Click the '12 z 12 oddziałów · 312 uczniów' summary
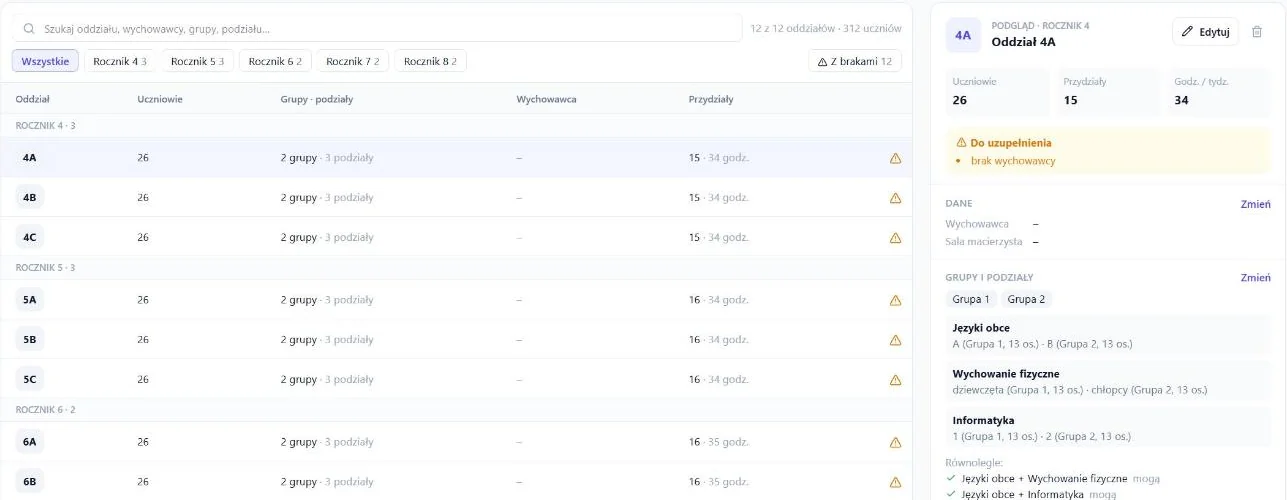The height and width of the screenshot is (500, 1287). [826, 29]
